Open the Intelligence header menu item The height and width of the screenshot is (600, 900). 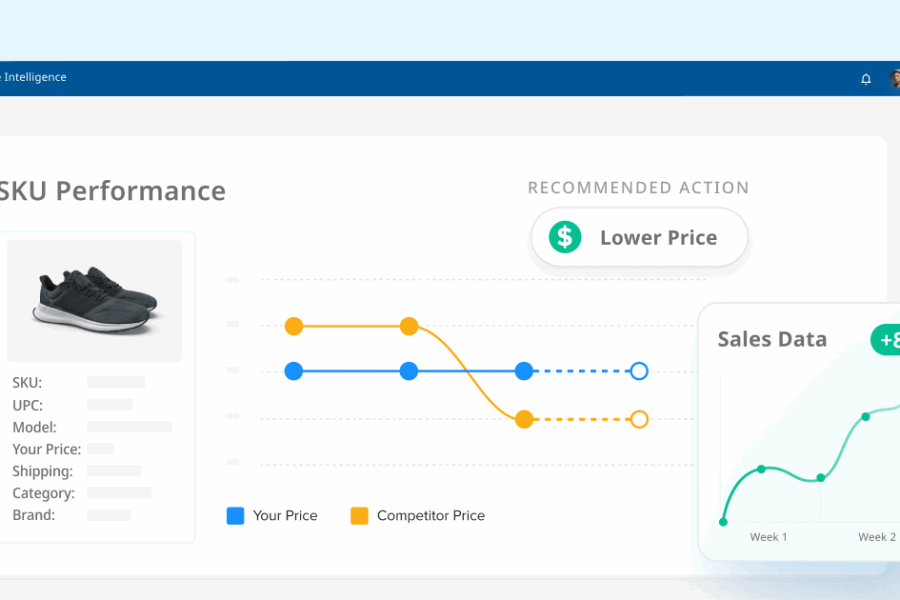33,77
